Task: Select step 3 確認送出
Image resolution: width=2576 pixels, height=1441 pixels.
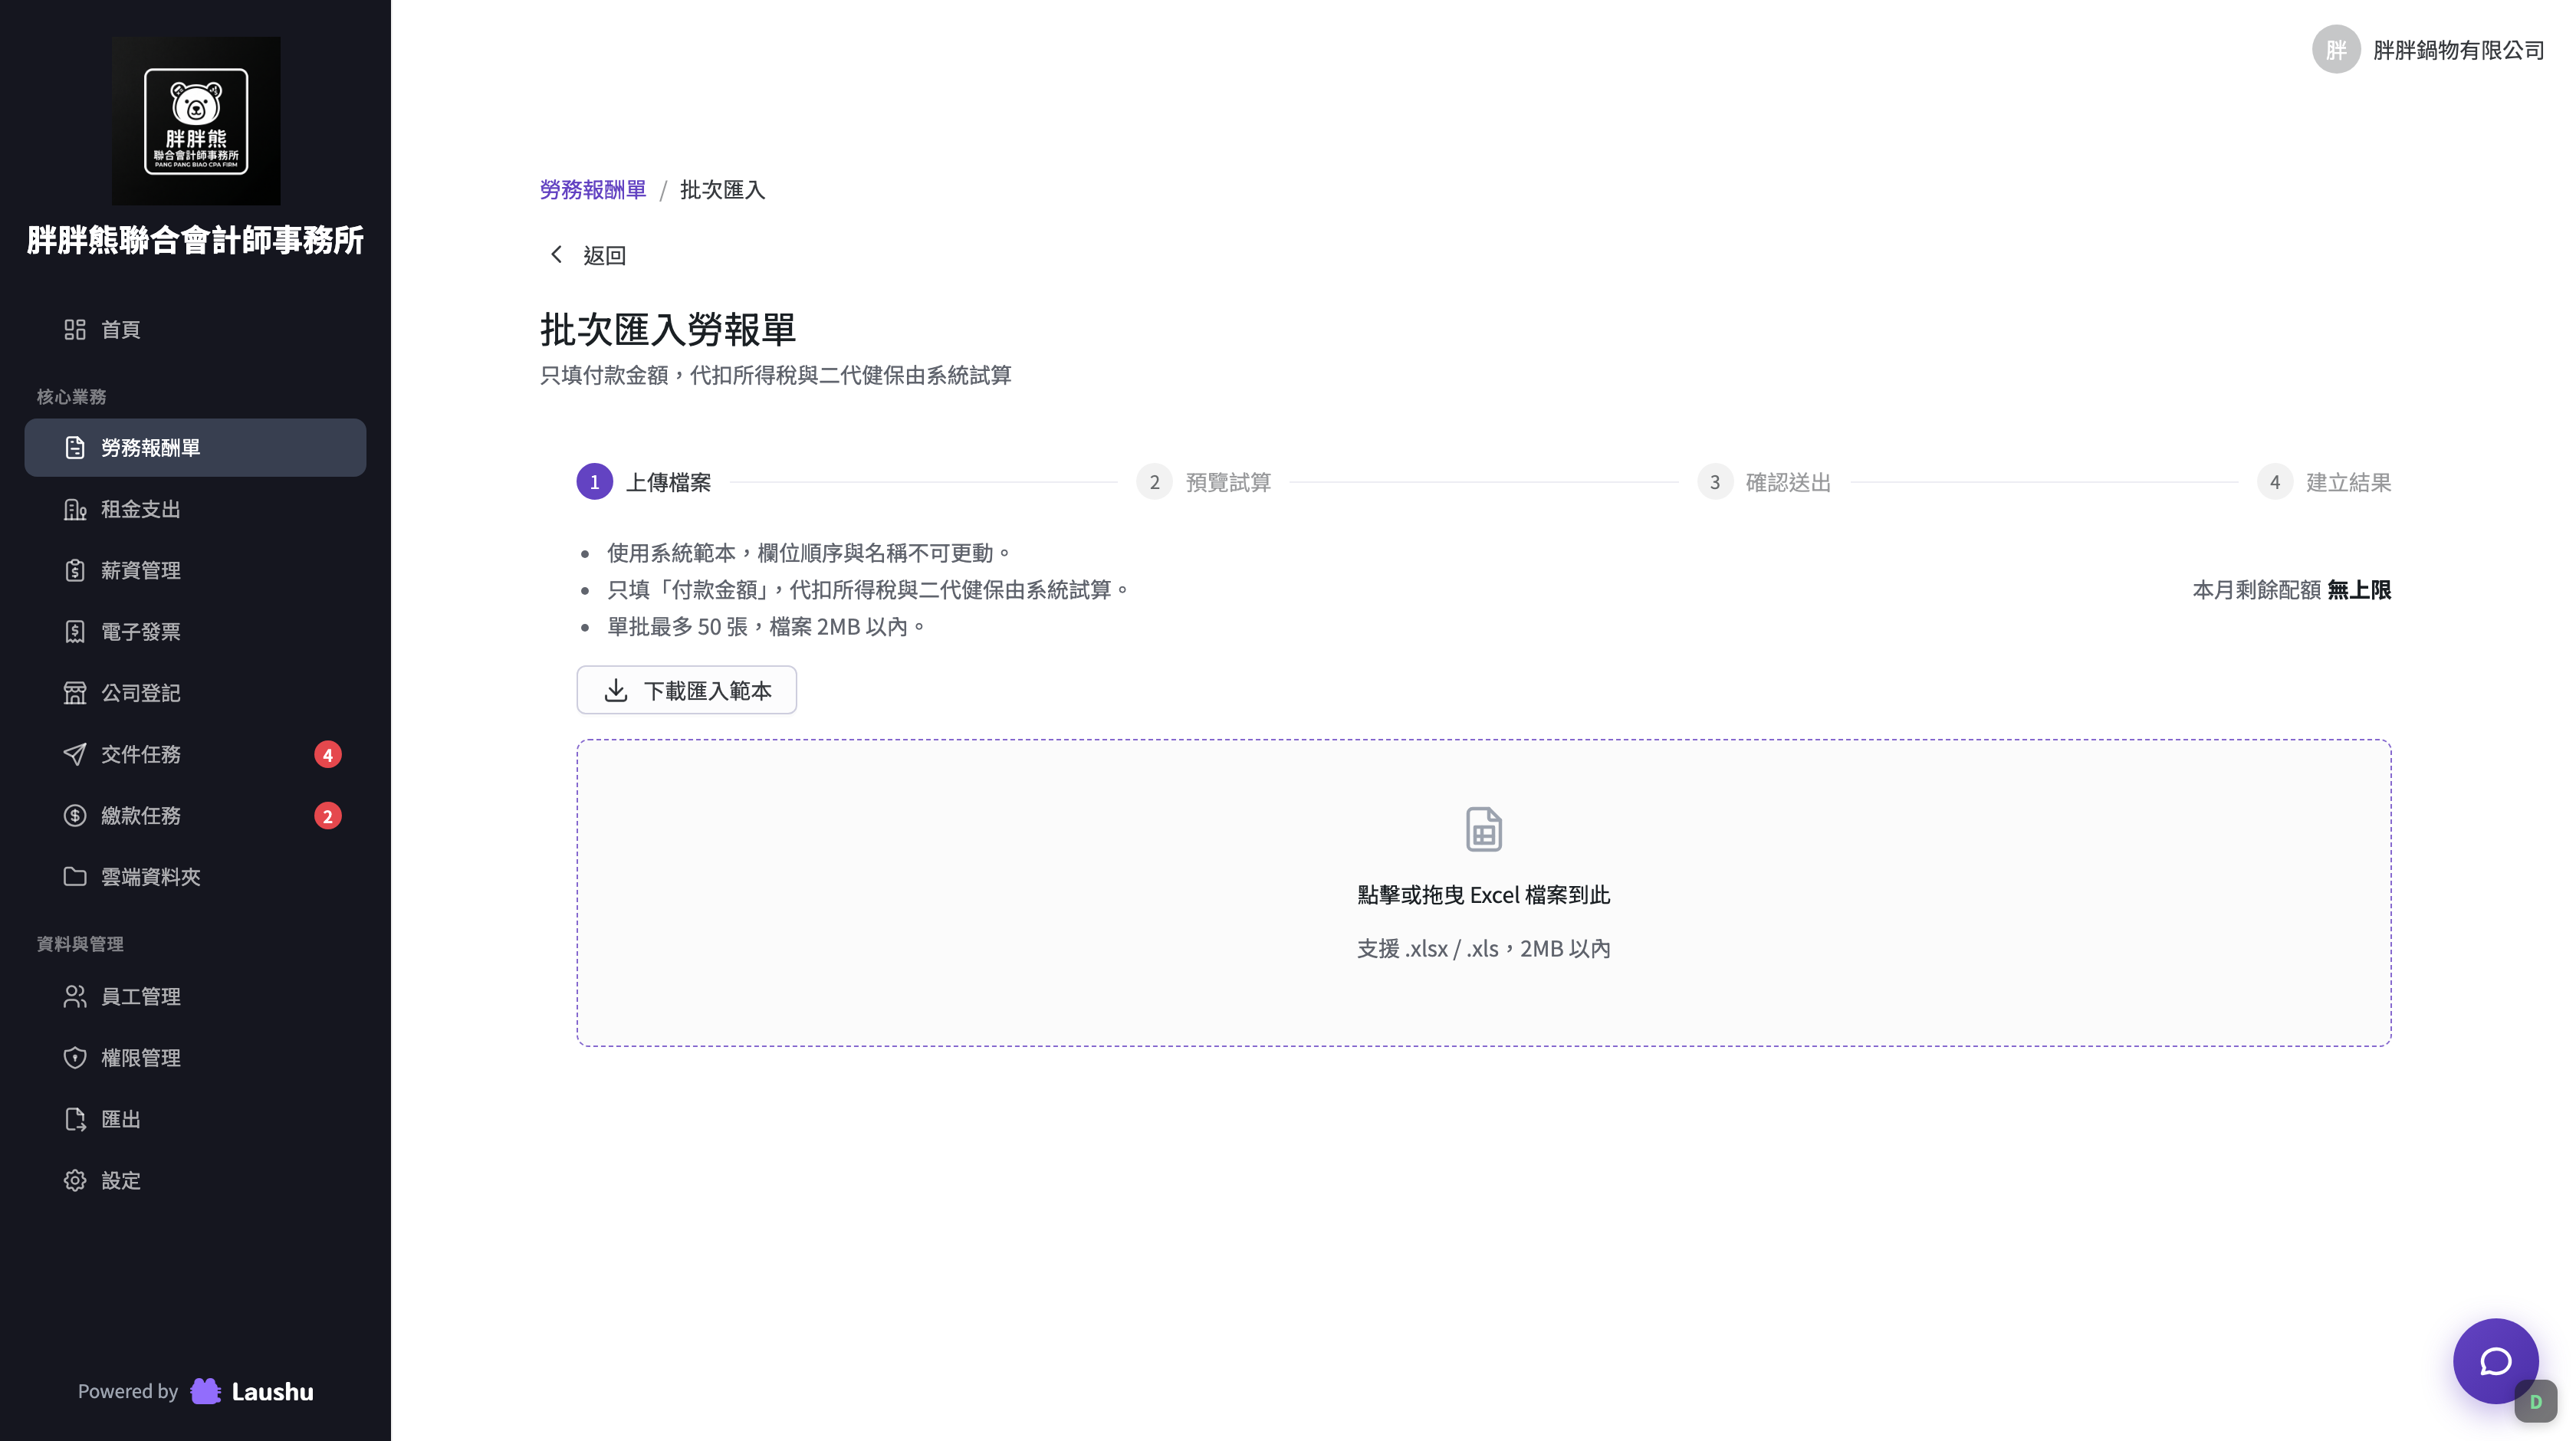Action: pos(1764,482)
